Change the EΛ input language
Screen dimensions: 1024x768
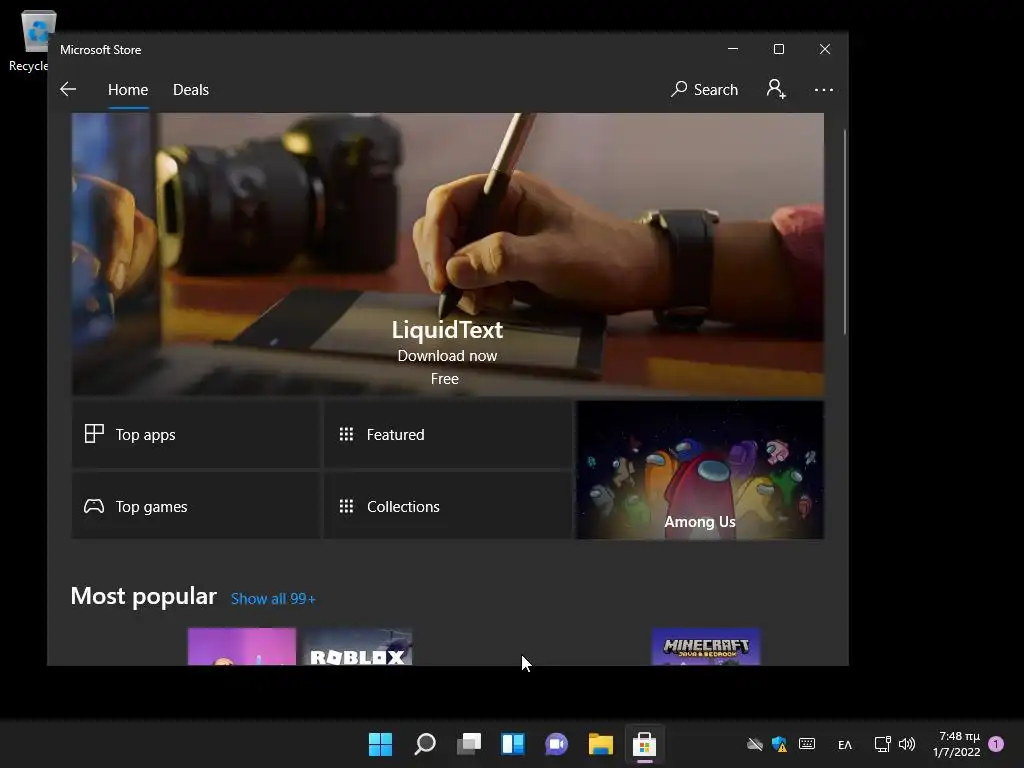pos(845,744)
